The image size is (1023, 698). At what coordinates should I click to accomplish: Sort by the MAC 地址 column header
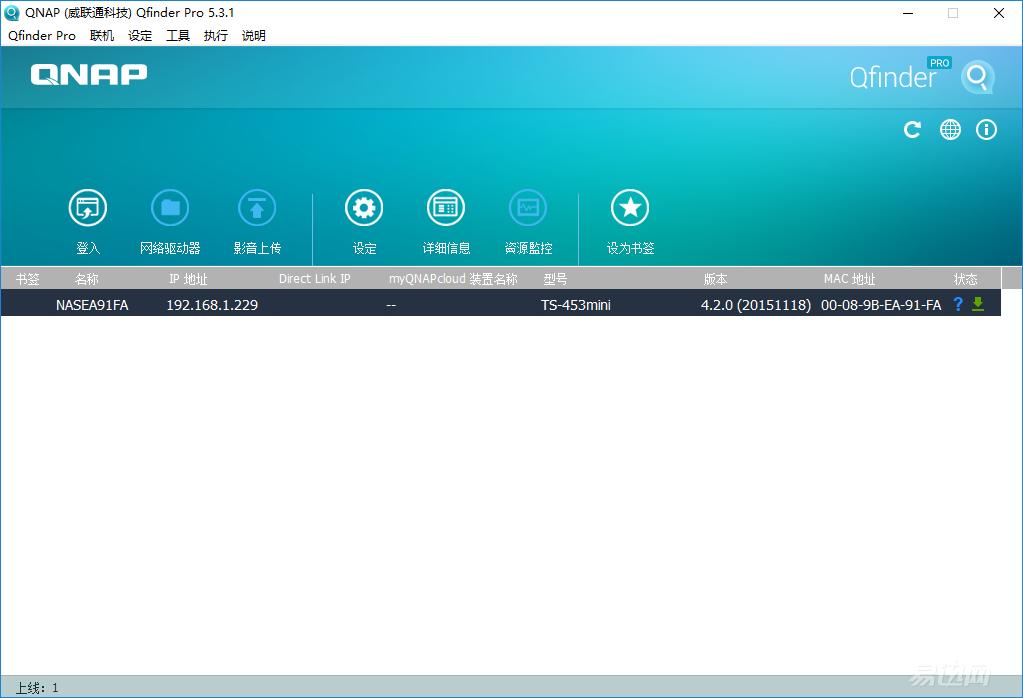point(849,279)
